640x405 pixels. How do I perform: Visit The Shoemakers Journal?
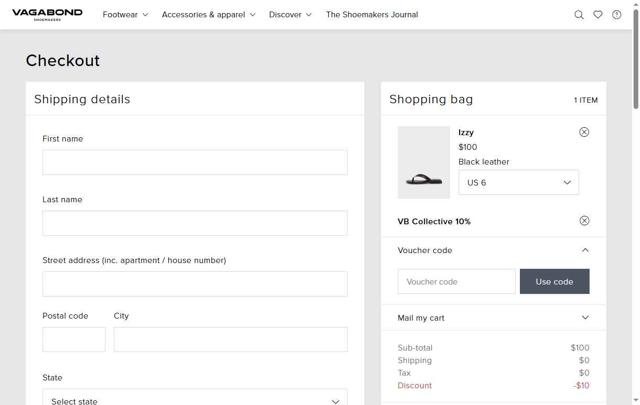pyautogui.click(x=372, y=15)
